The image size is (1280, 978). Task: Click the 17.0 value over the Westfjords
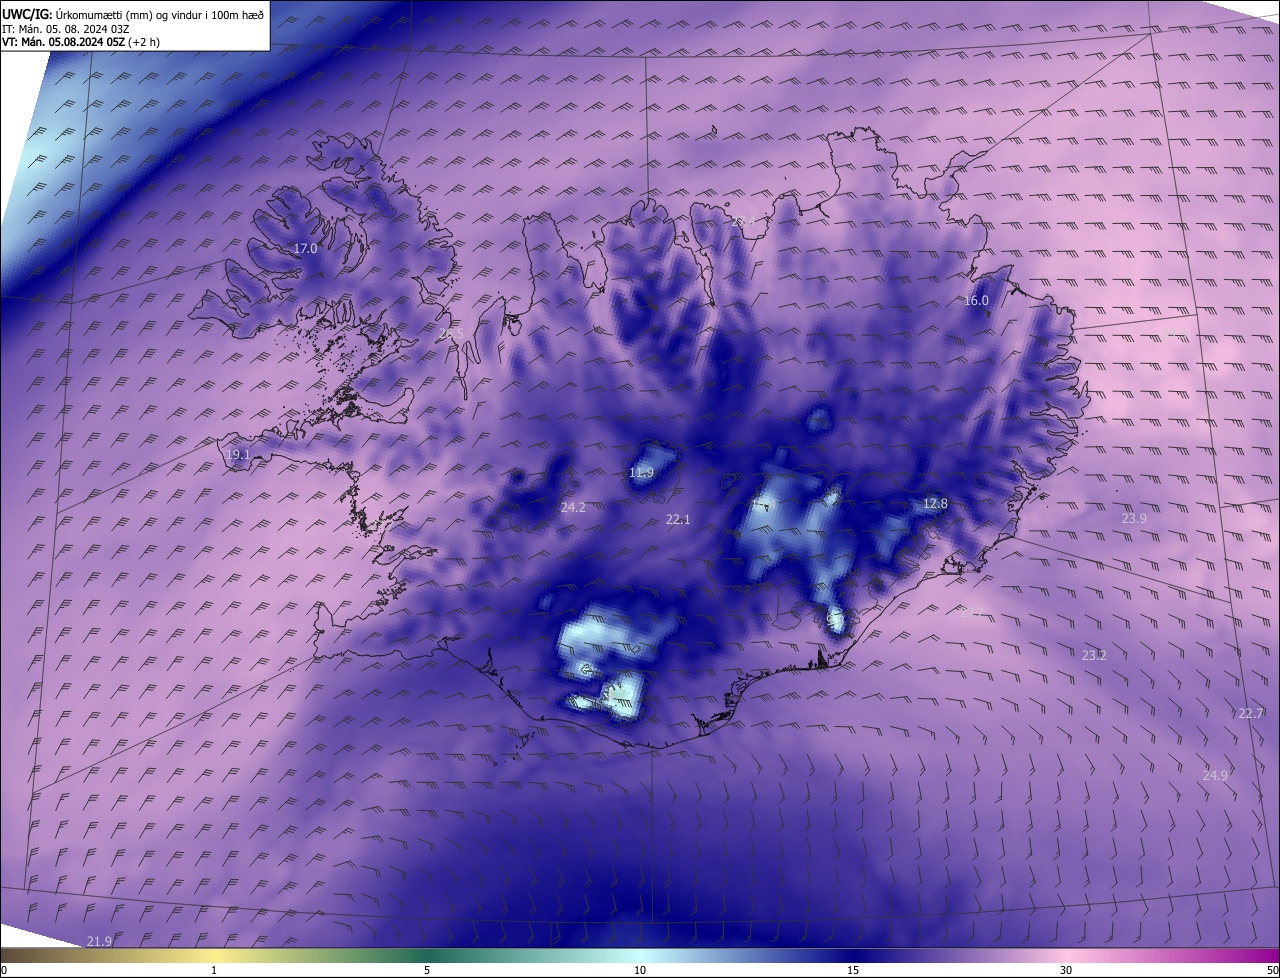(305, 248)
